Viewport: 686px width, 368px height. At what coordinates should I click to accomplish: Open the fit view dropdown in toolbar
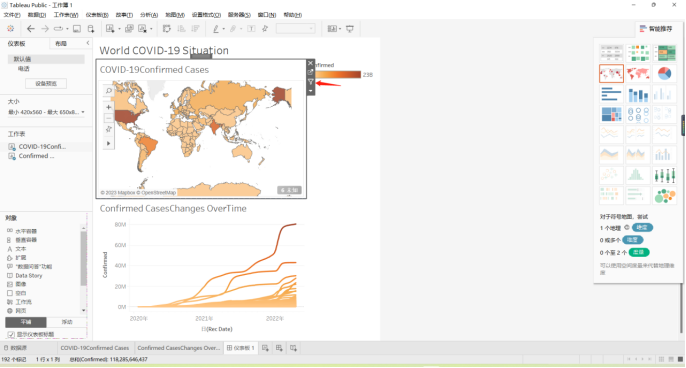coord(295,29)
